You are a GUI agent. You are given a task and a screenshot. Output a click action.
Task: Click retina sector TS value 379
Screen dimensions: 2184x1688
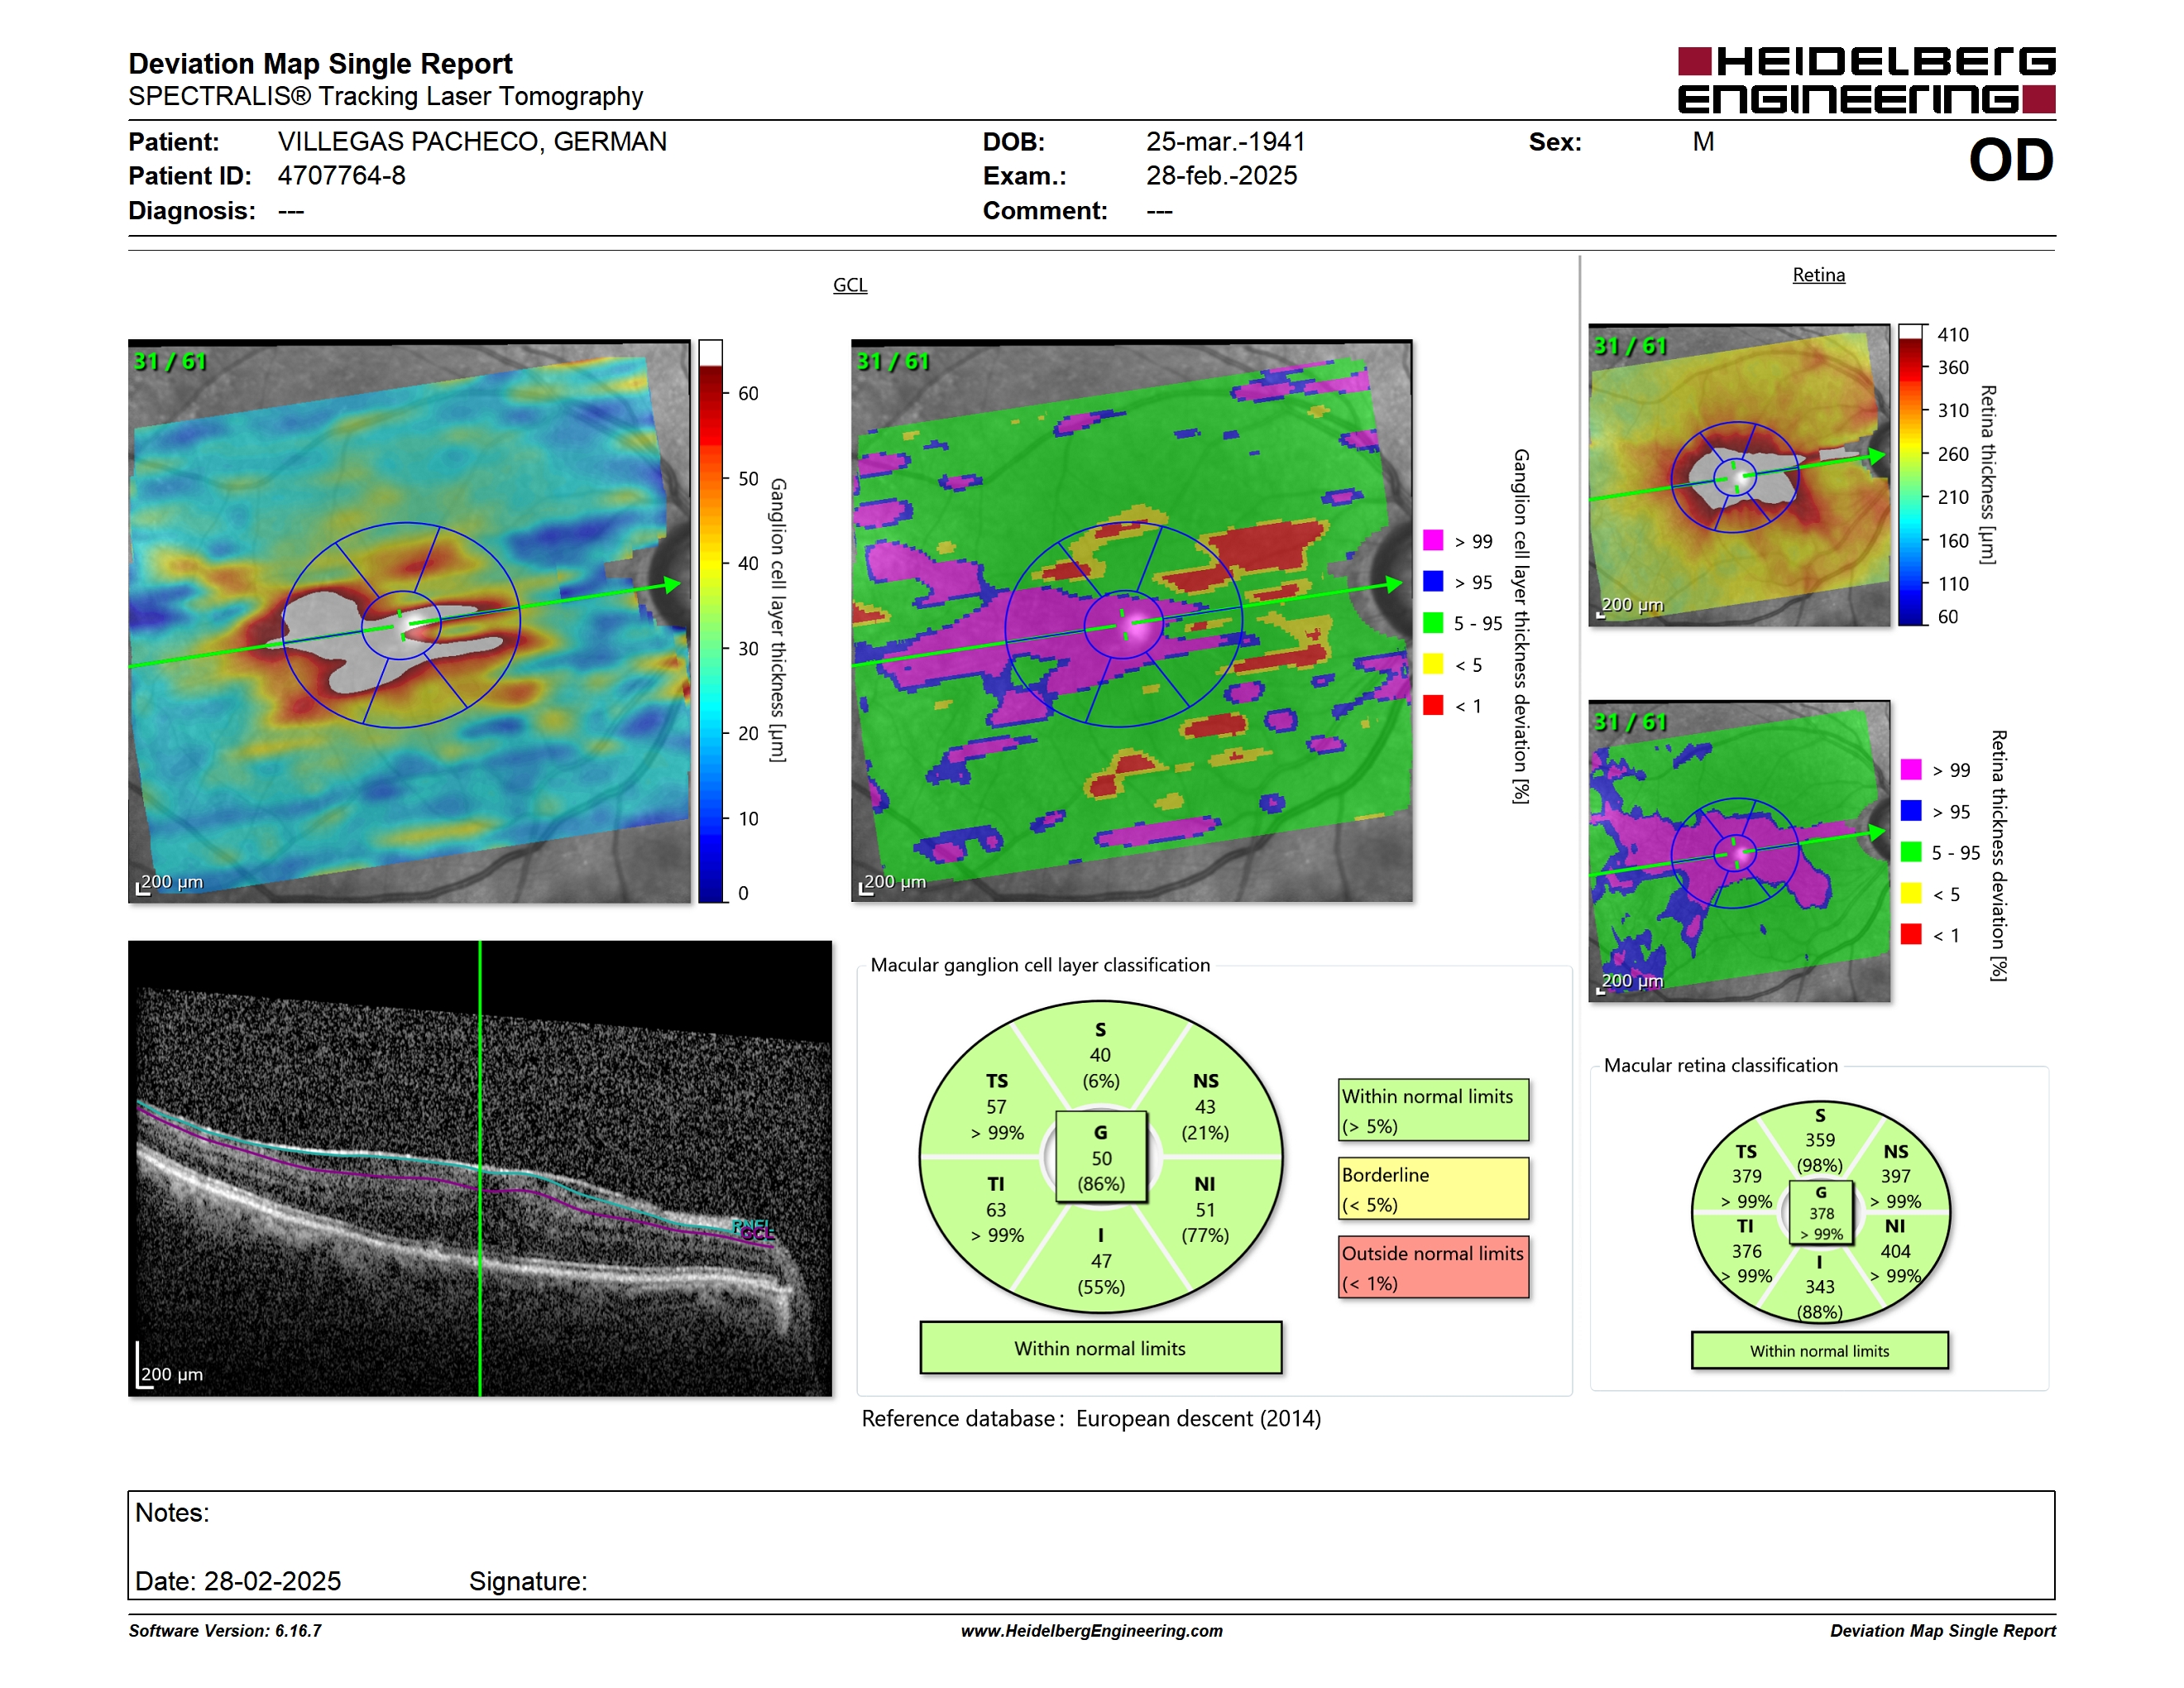click(1746, 1176)
